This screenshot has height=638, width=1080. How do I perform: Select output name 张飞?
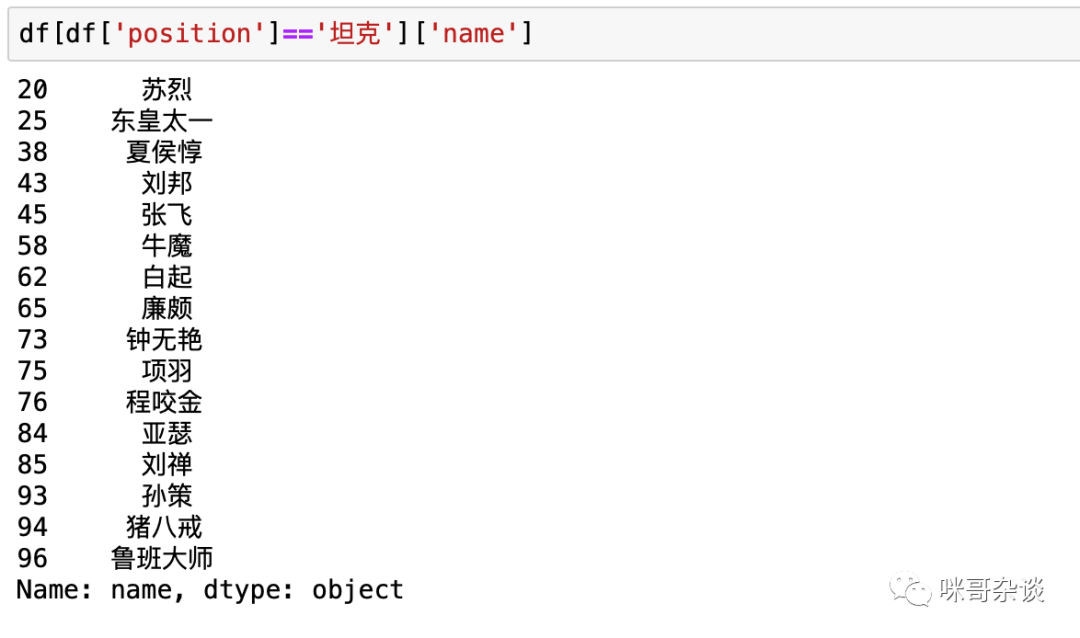pyautogui.click(x=167, y=214)
